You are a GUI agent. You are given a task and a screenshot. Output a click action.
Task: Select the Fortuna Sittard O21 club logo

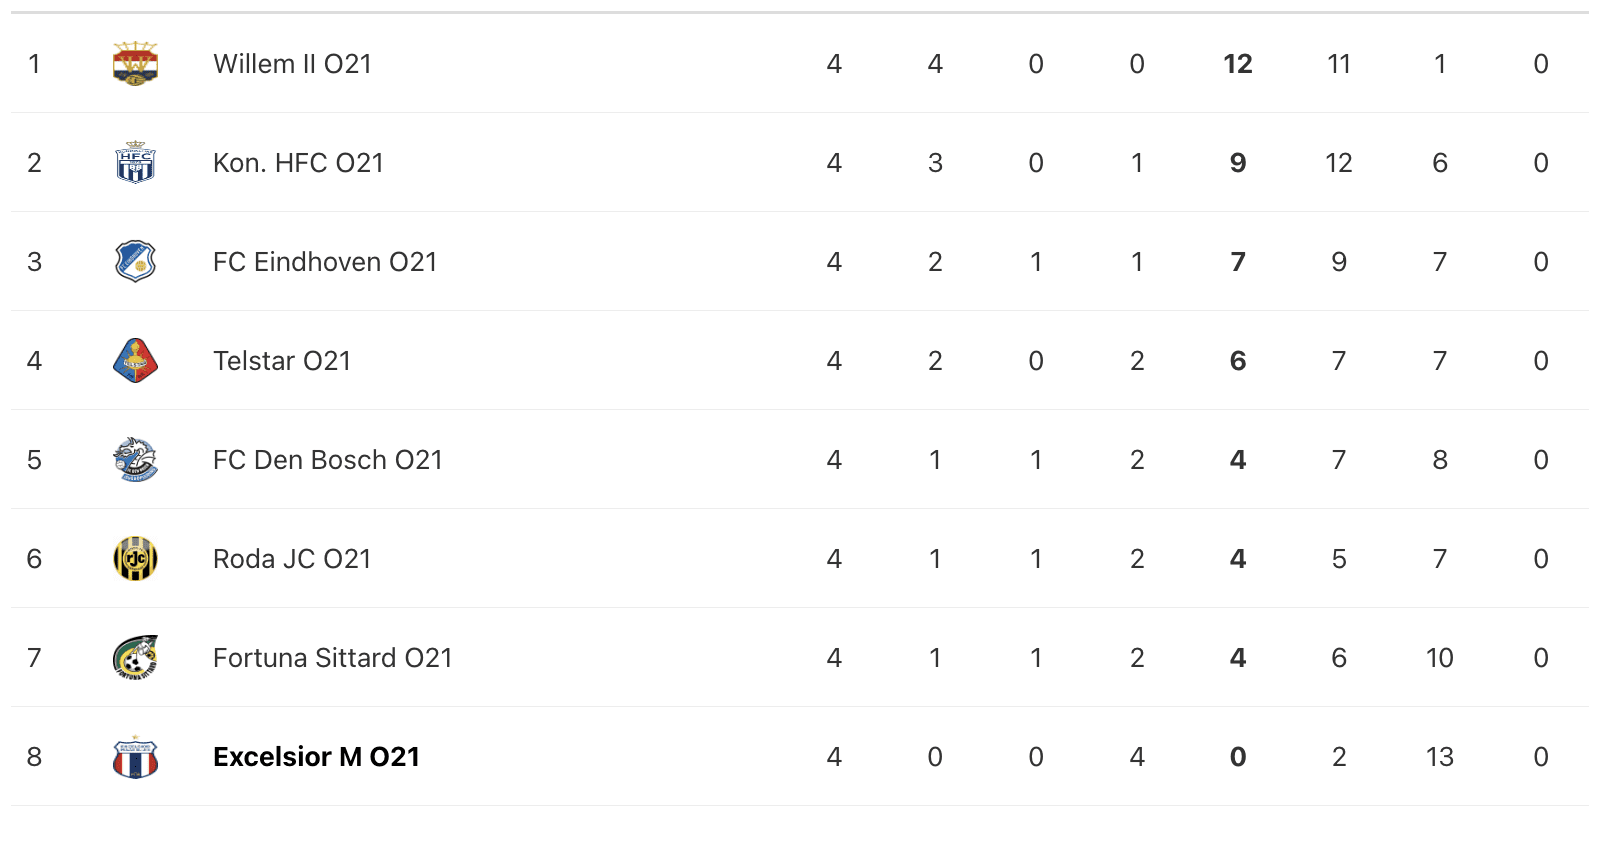135,658
